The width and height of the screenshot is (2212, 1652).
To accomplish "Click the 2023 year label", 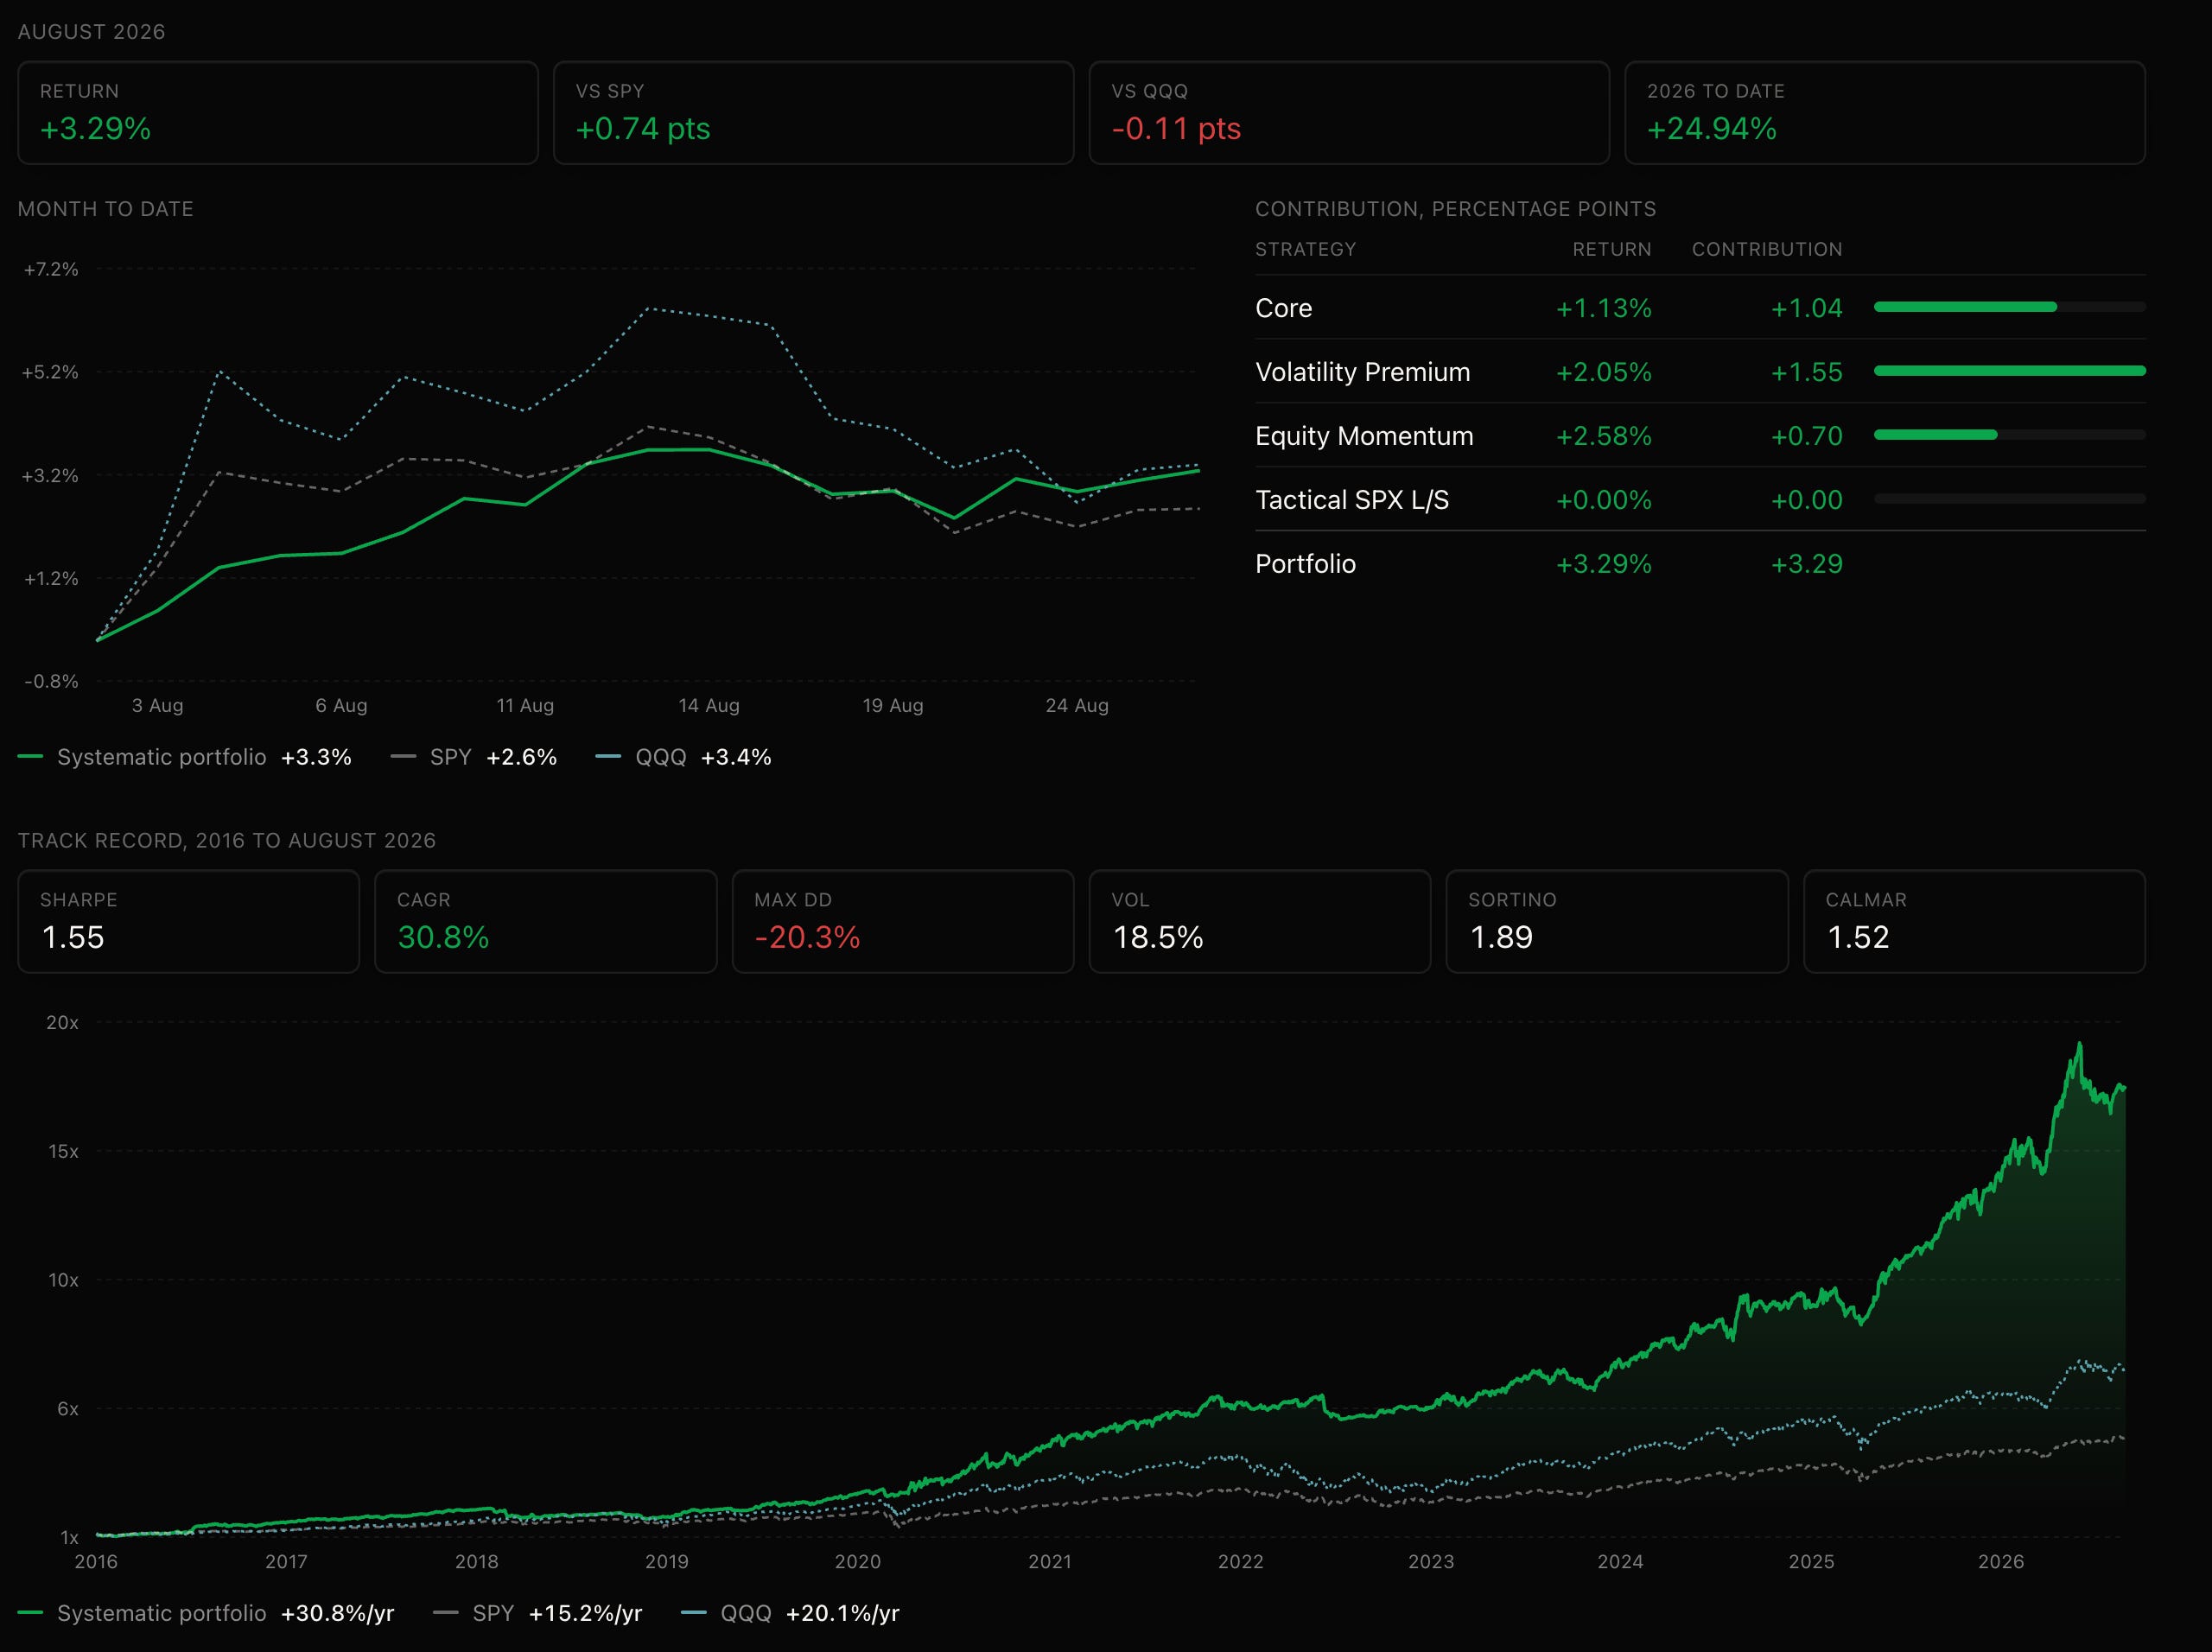I will [x=1431, y=1561].
